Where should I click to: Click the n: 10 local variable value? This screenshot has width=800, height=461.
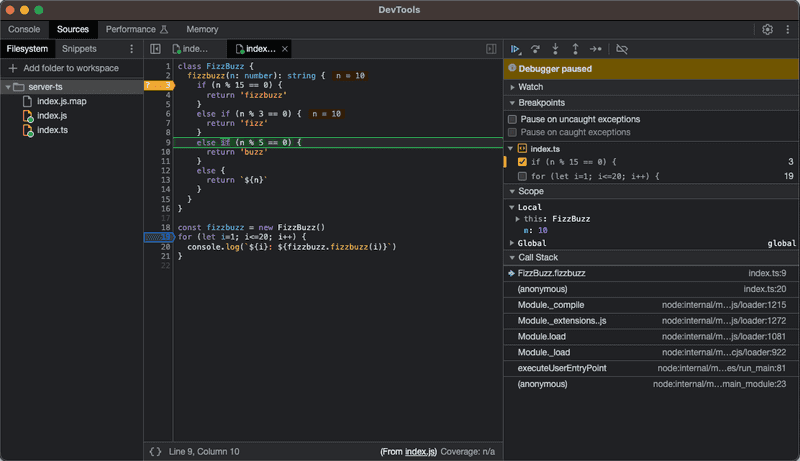coord(543,230)
